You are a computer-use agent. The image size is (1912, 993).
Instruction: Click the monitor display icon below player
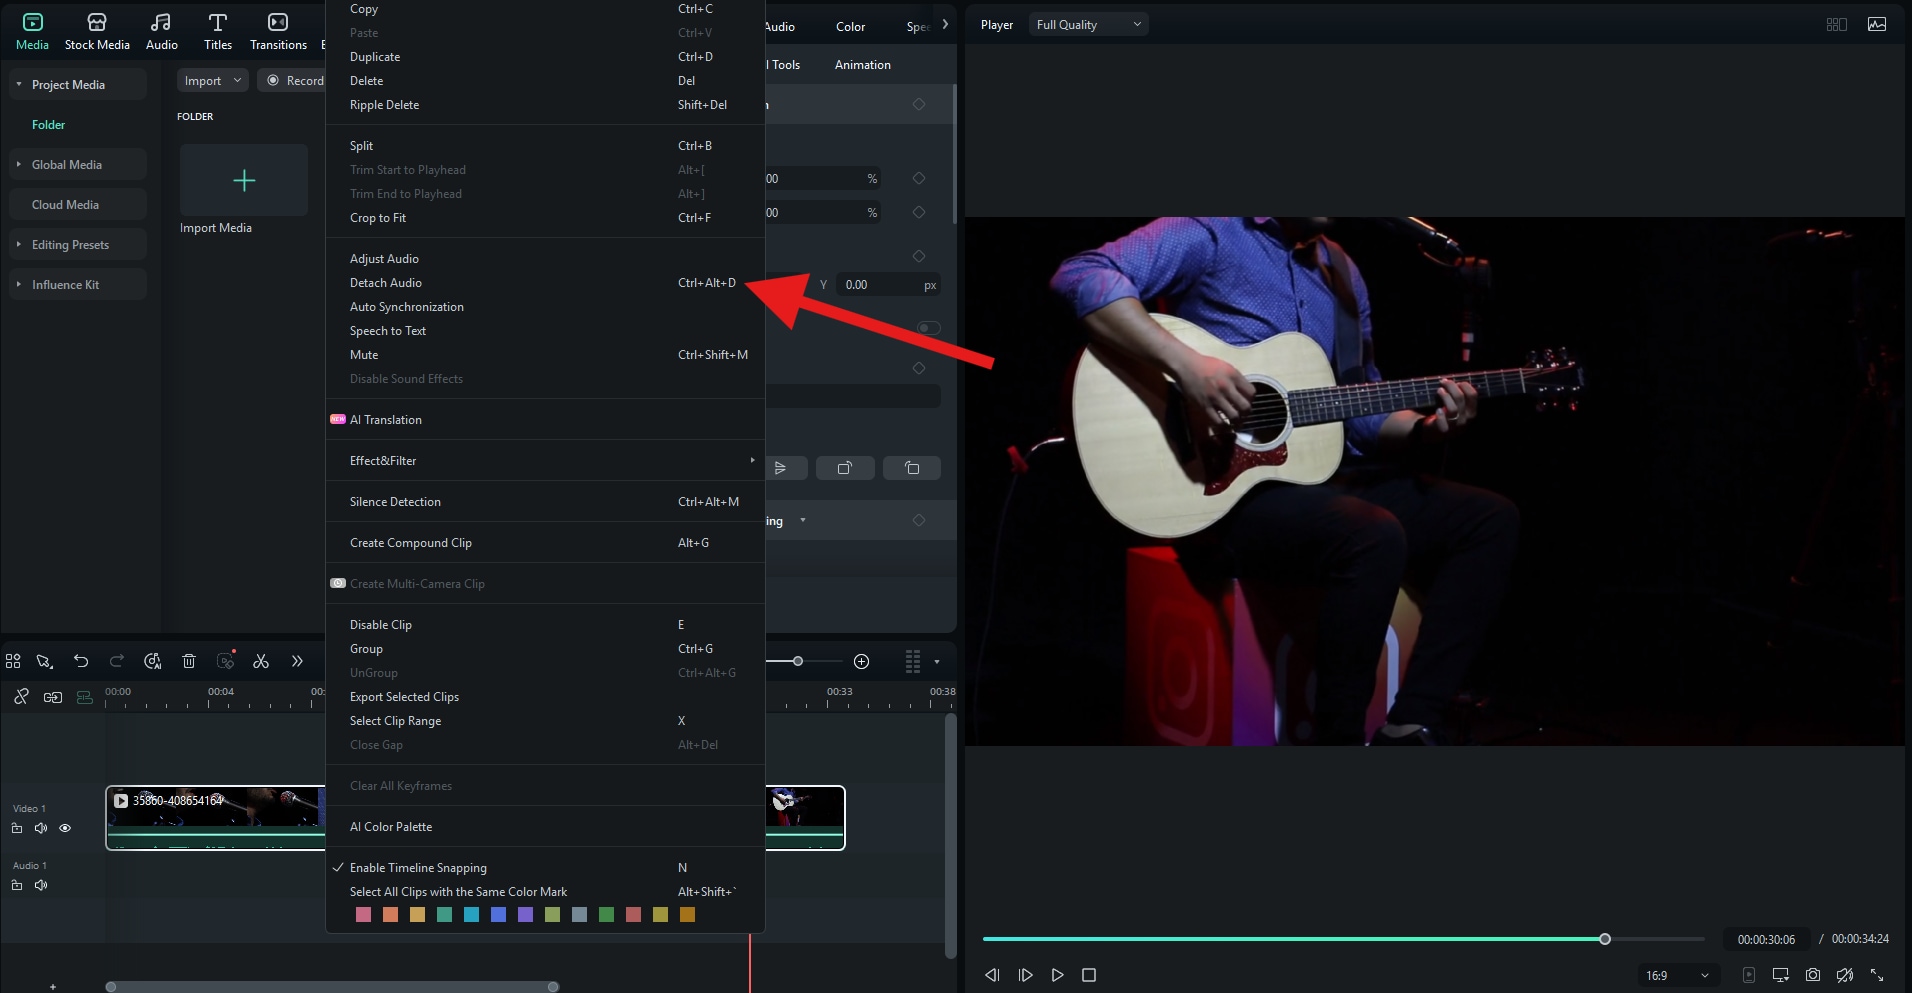(x=1781, y=975)
